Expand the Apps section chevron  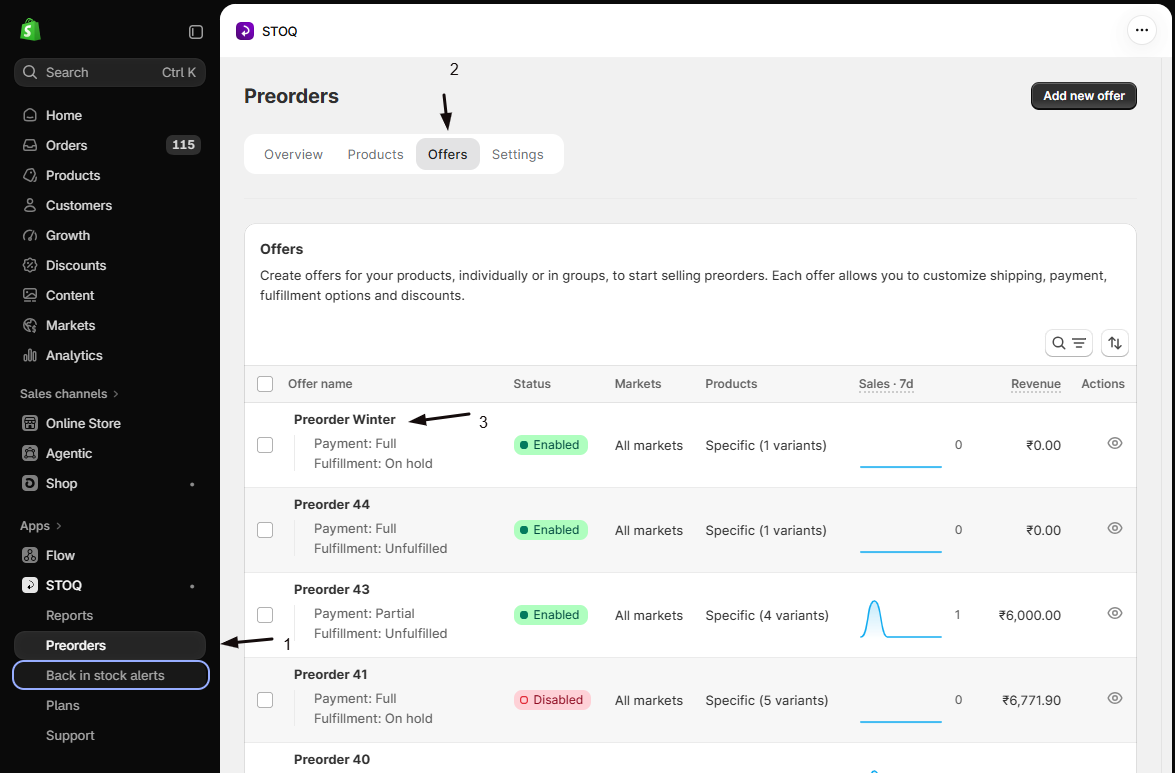59,526
